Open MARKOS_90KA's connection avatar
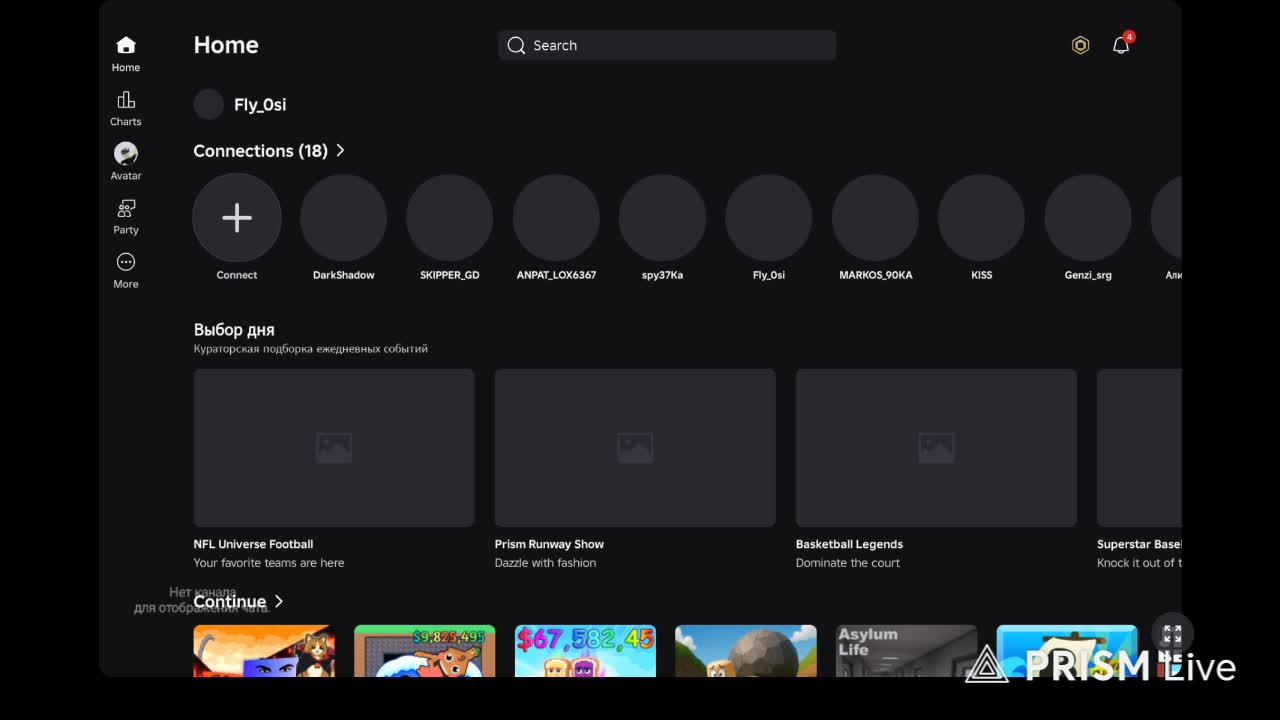Screen dimensions: 1280x720 [x=875, y=218]
